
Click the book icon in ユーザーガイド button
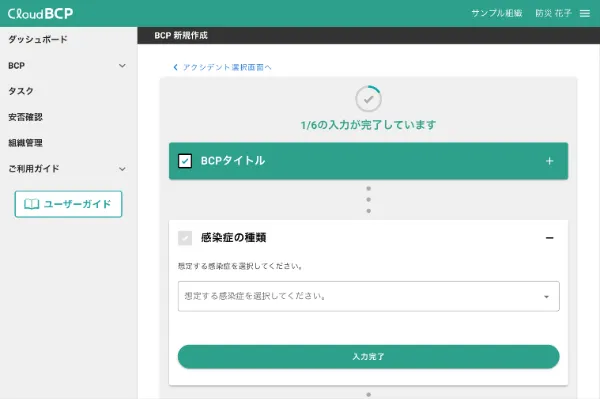tap(31, 204)
